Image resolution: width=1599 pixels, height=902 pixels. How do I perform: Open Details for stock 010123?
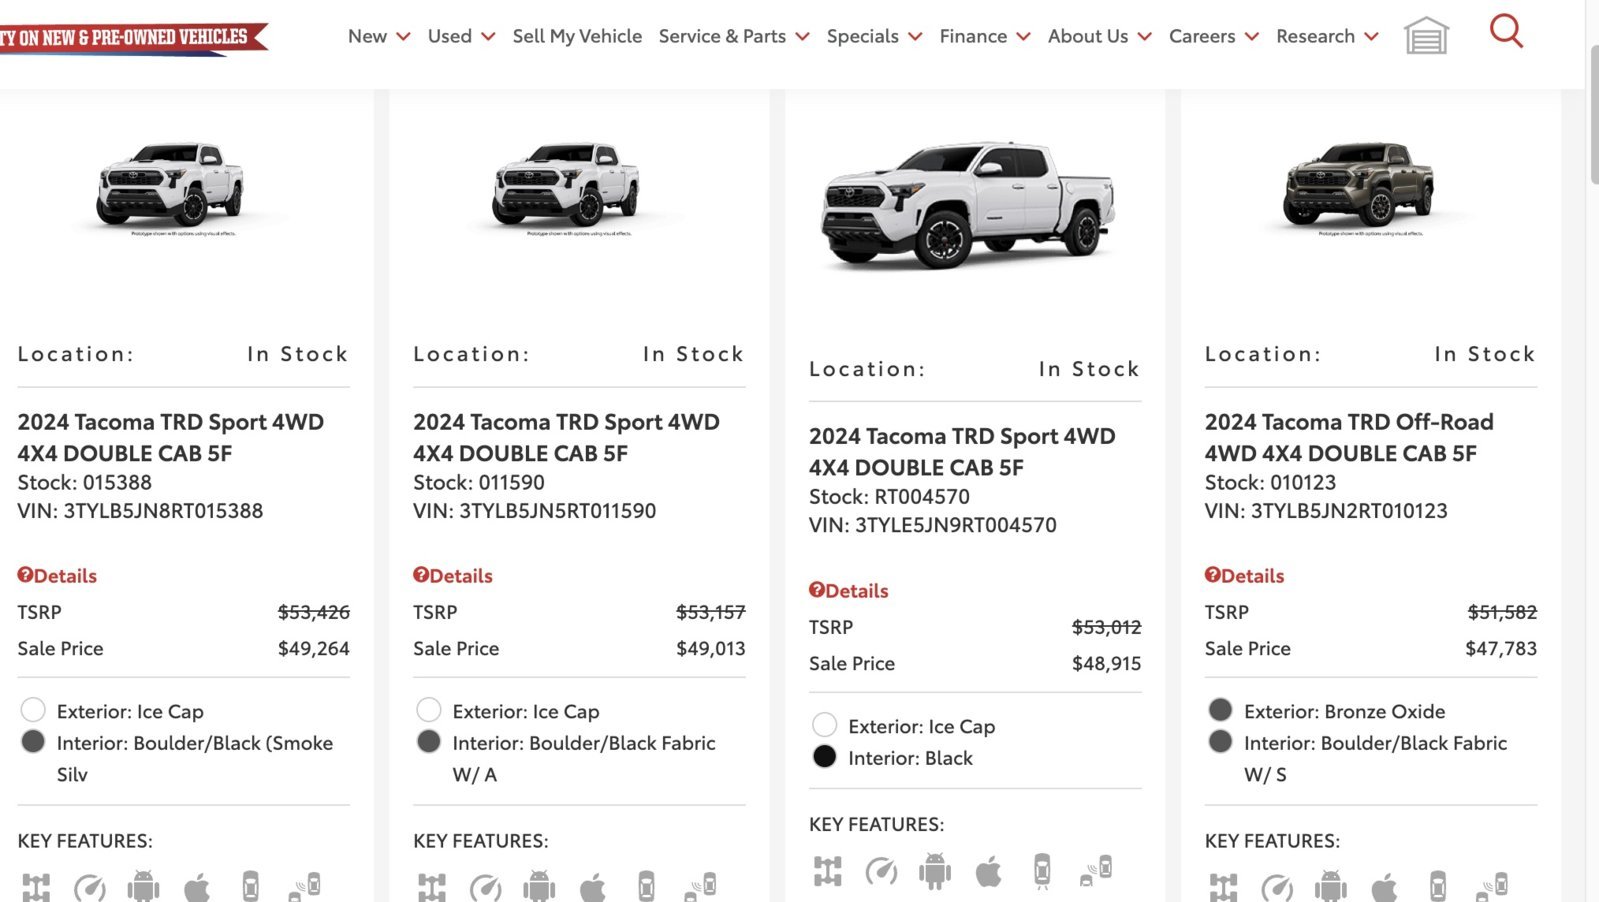(1244, 576)
